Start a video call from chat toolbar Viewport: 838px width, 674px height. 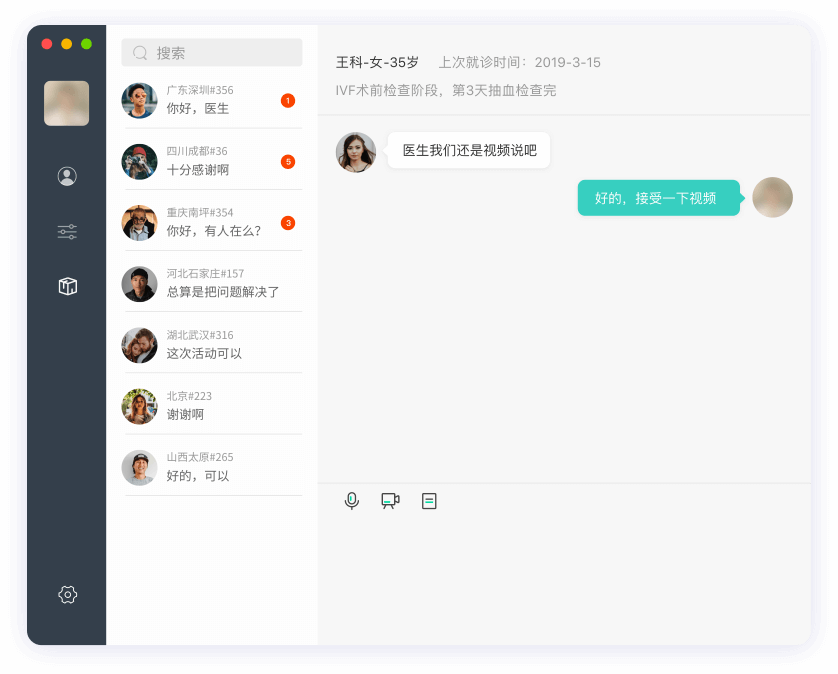[x=390, y=501]
